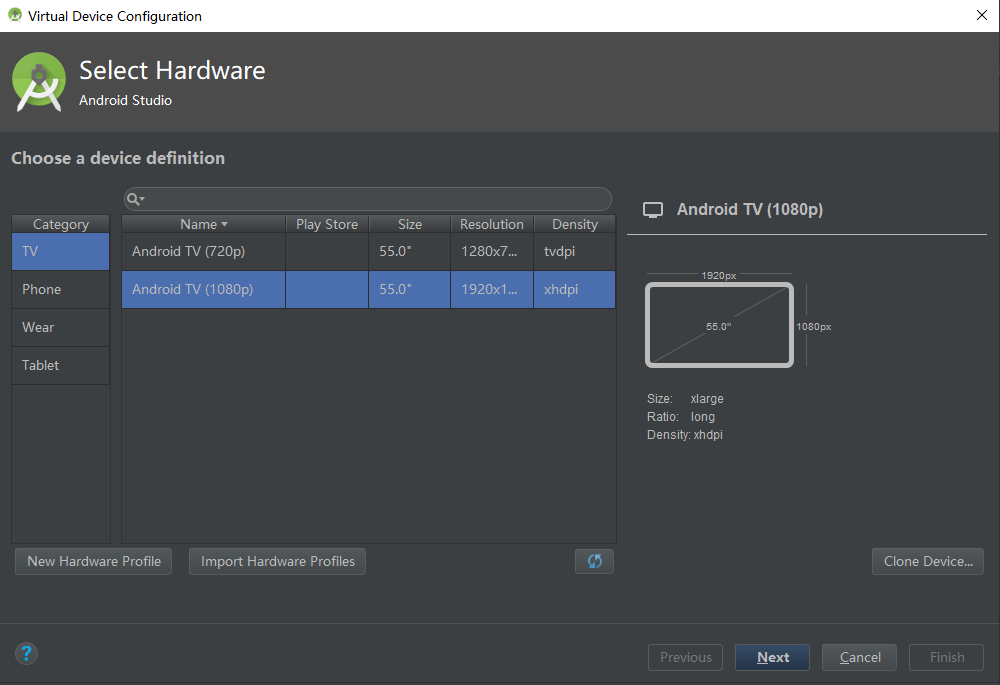Click the Category list header
Viewport: 1000px width, 685px height.
[61, 224]
